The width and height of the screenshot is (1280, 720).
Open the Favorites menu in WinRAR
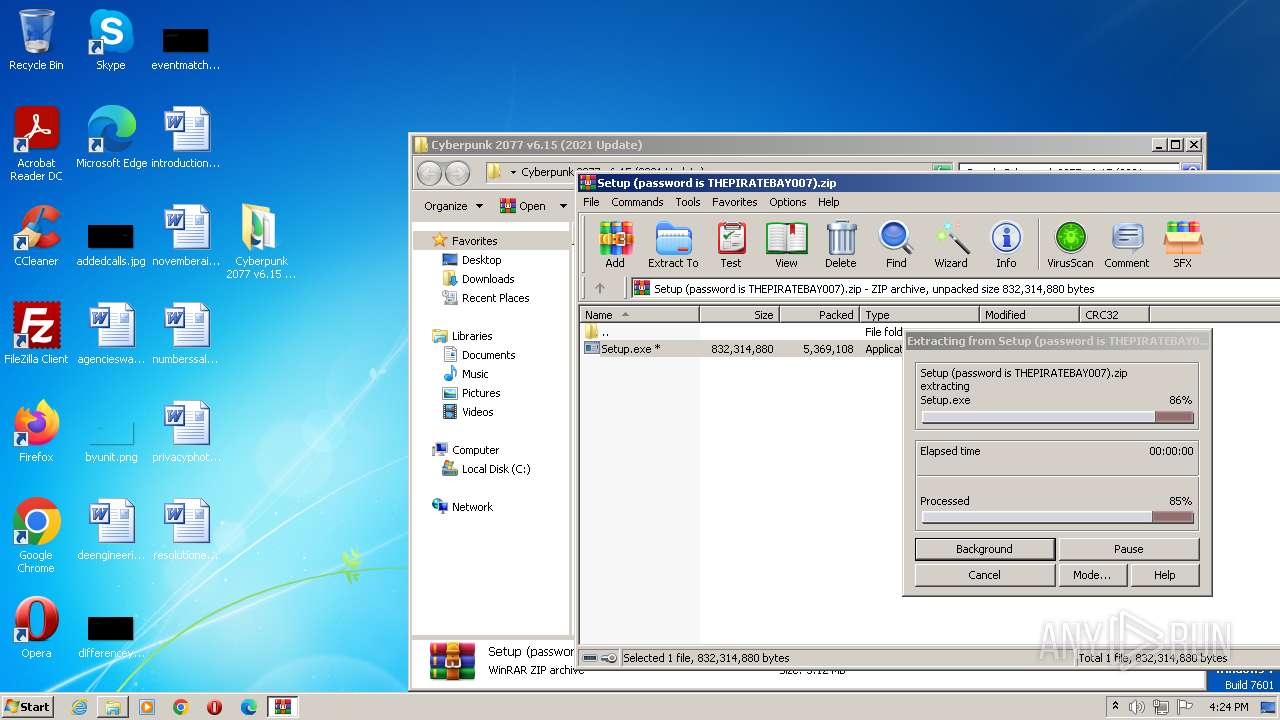pos(734,202)
